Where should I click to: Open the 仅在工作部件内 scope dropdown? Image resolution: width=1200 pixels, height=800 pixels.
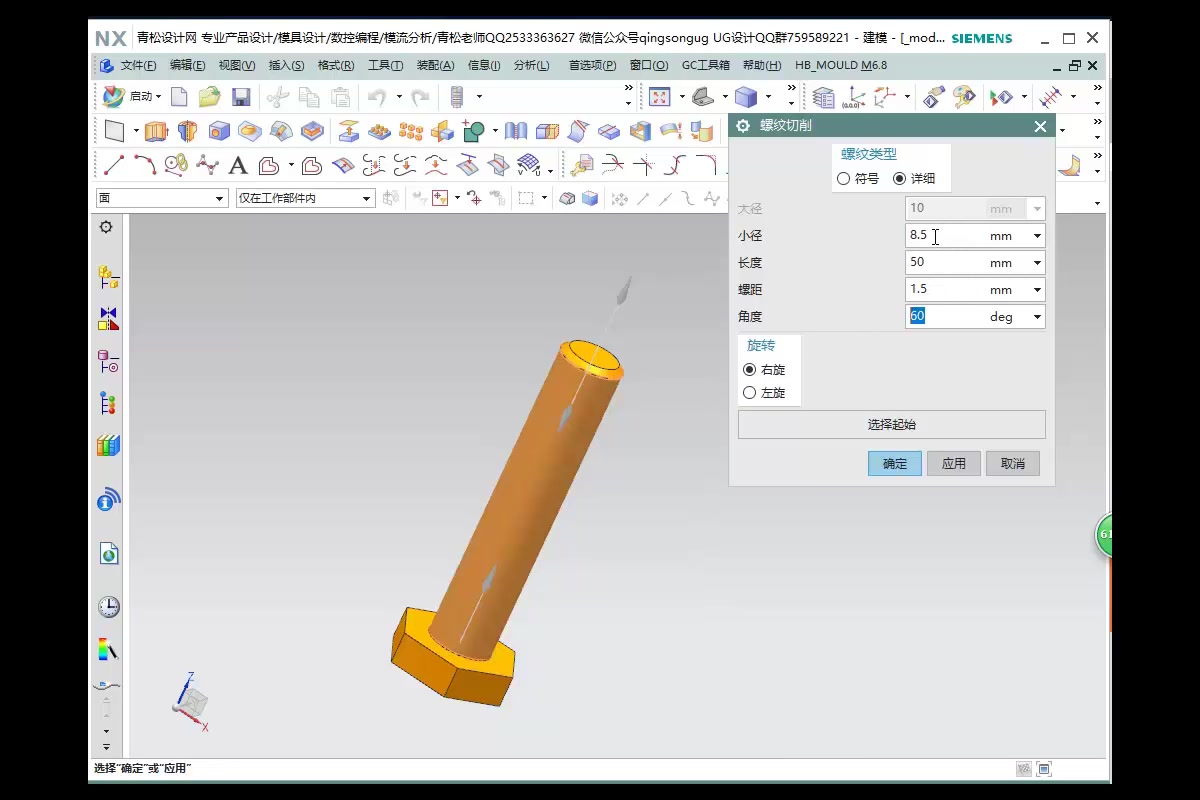[305, 198]
